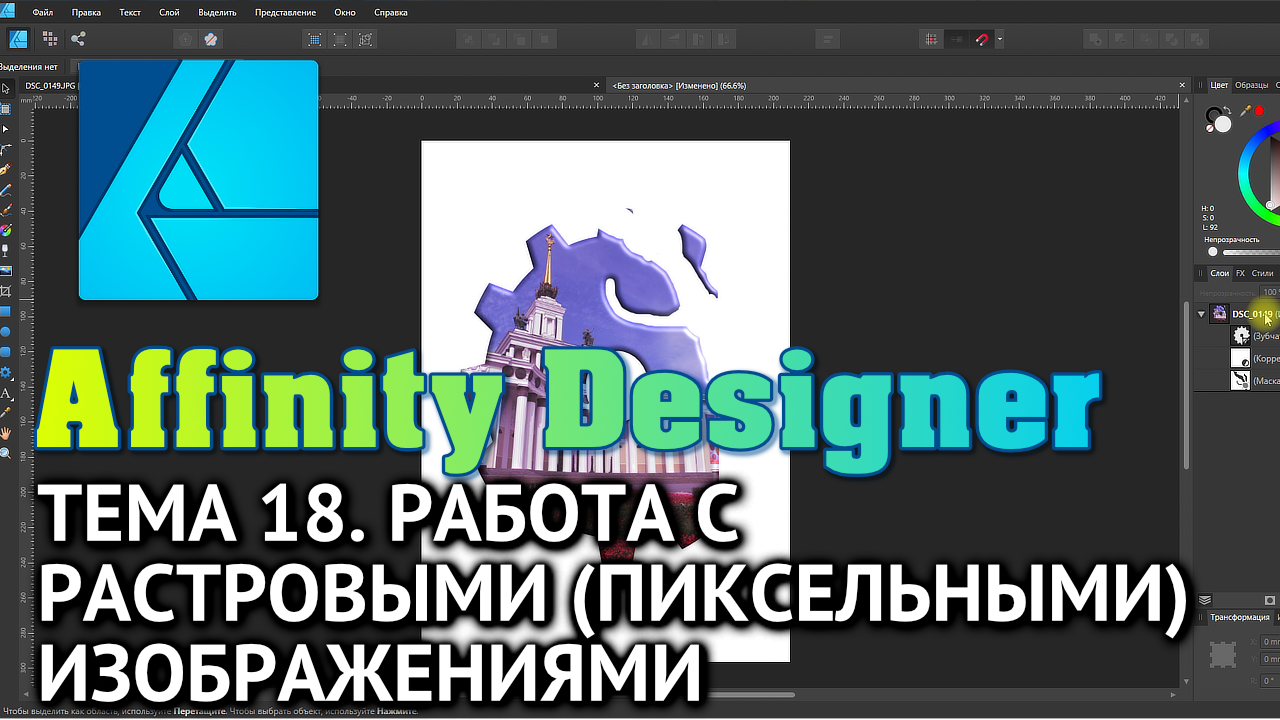Click the dashed-square bounds icon in toolbar
The image size is (1280, 720).
pos(341,40)
